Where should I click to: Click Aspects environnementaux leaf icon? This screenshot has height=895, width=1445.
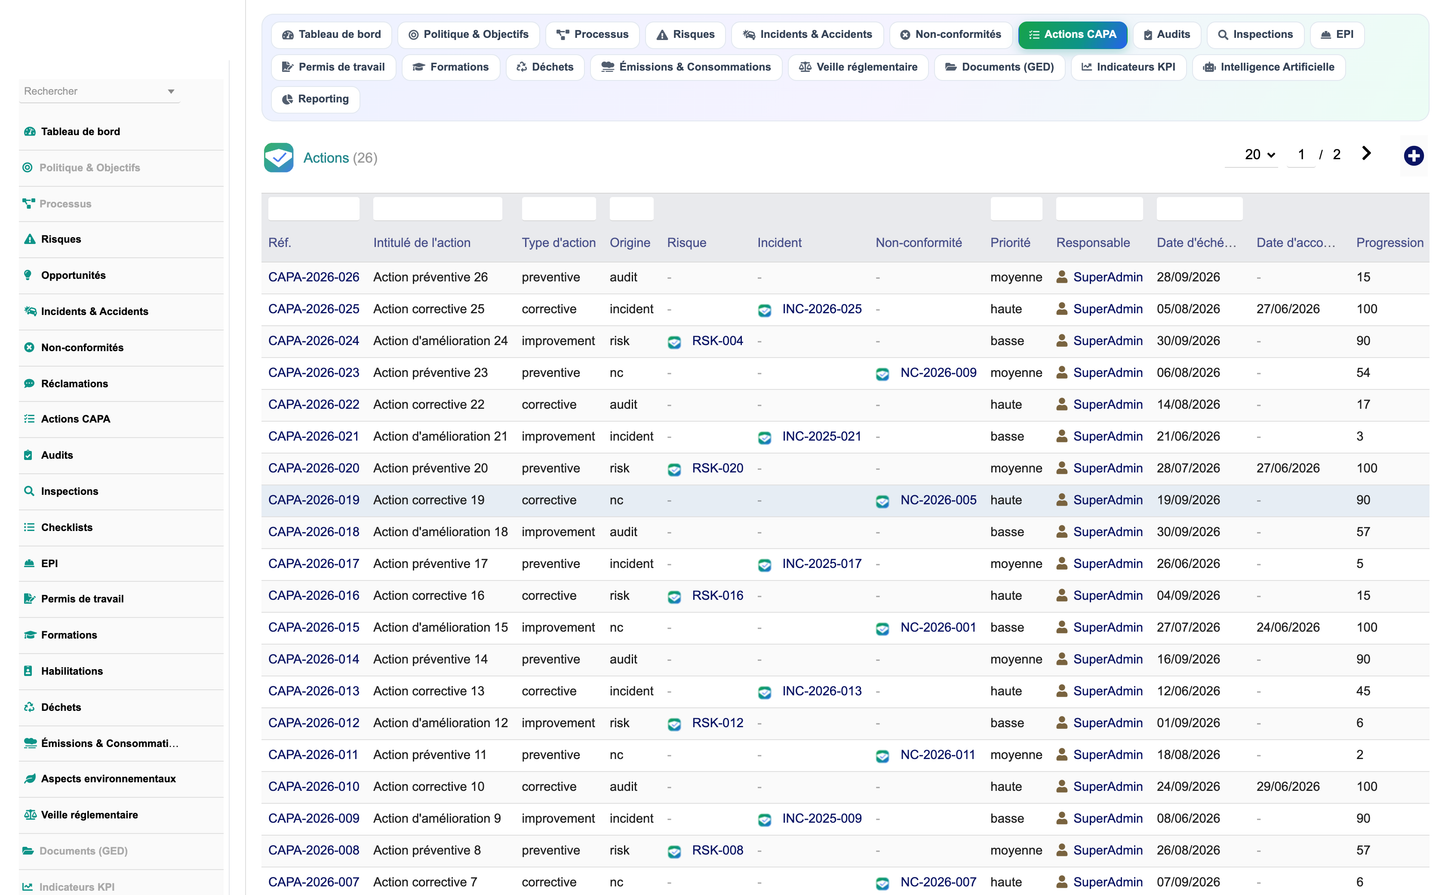pos(29,779)
